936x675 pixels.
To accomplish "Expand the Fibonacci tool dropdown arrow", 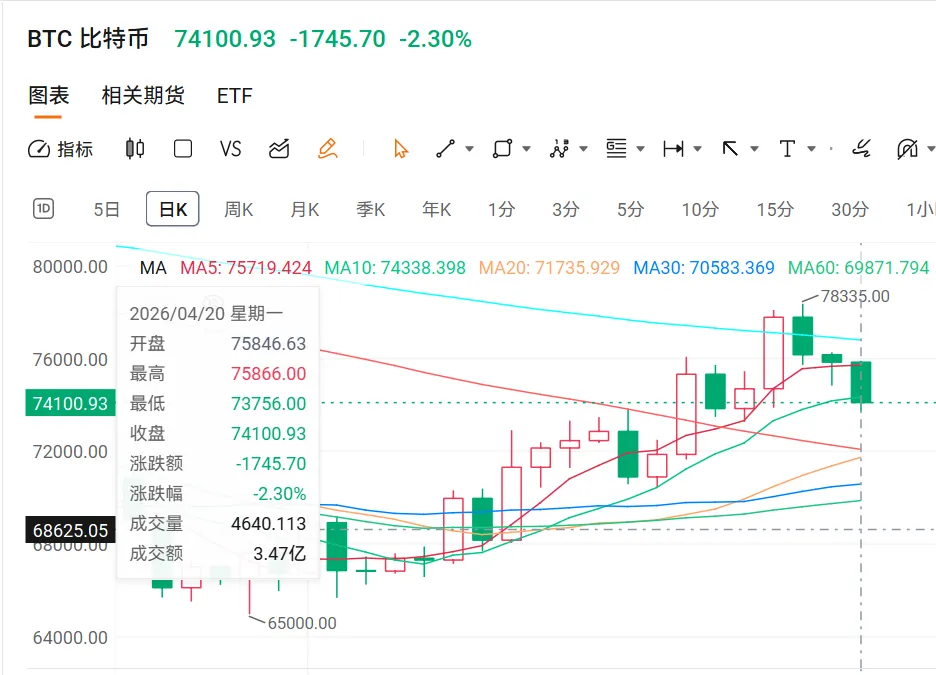I will 641,149.
